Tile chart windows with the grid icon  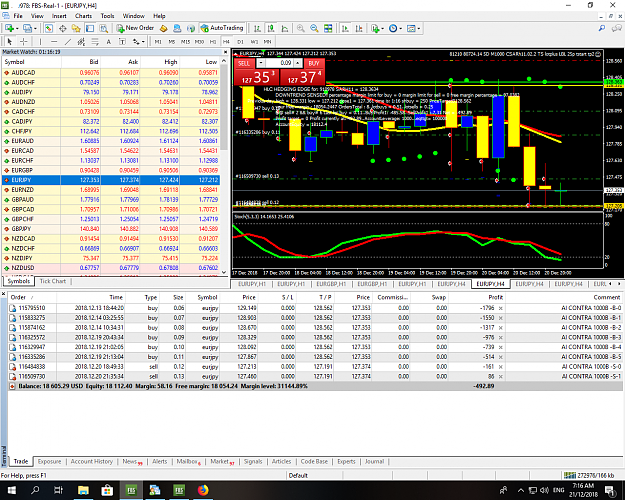click(x=328, y=28)
